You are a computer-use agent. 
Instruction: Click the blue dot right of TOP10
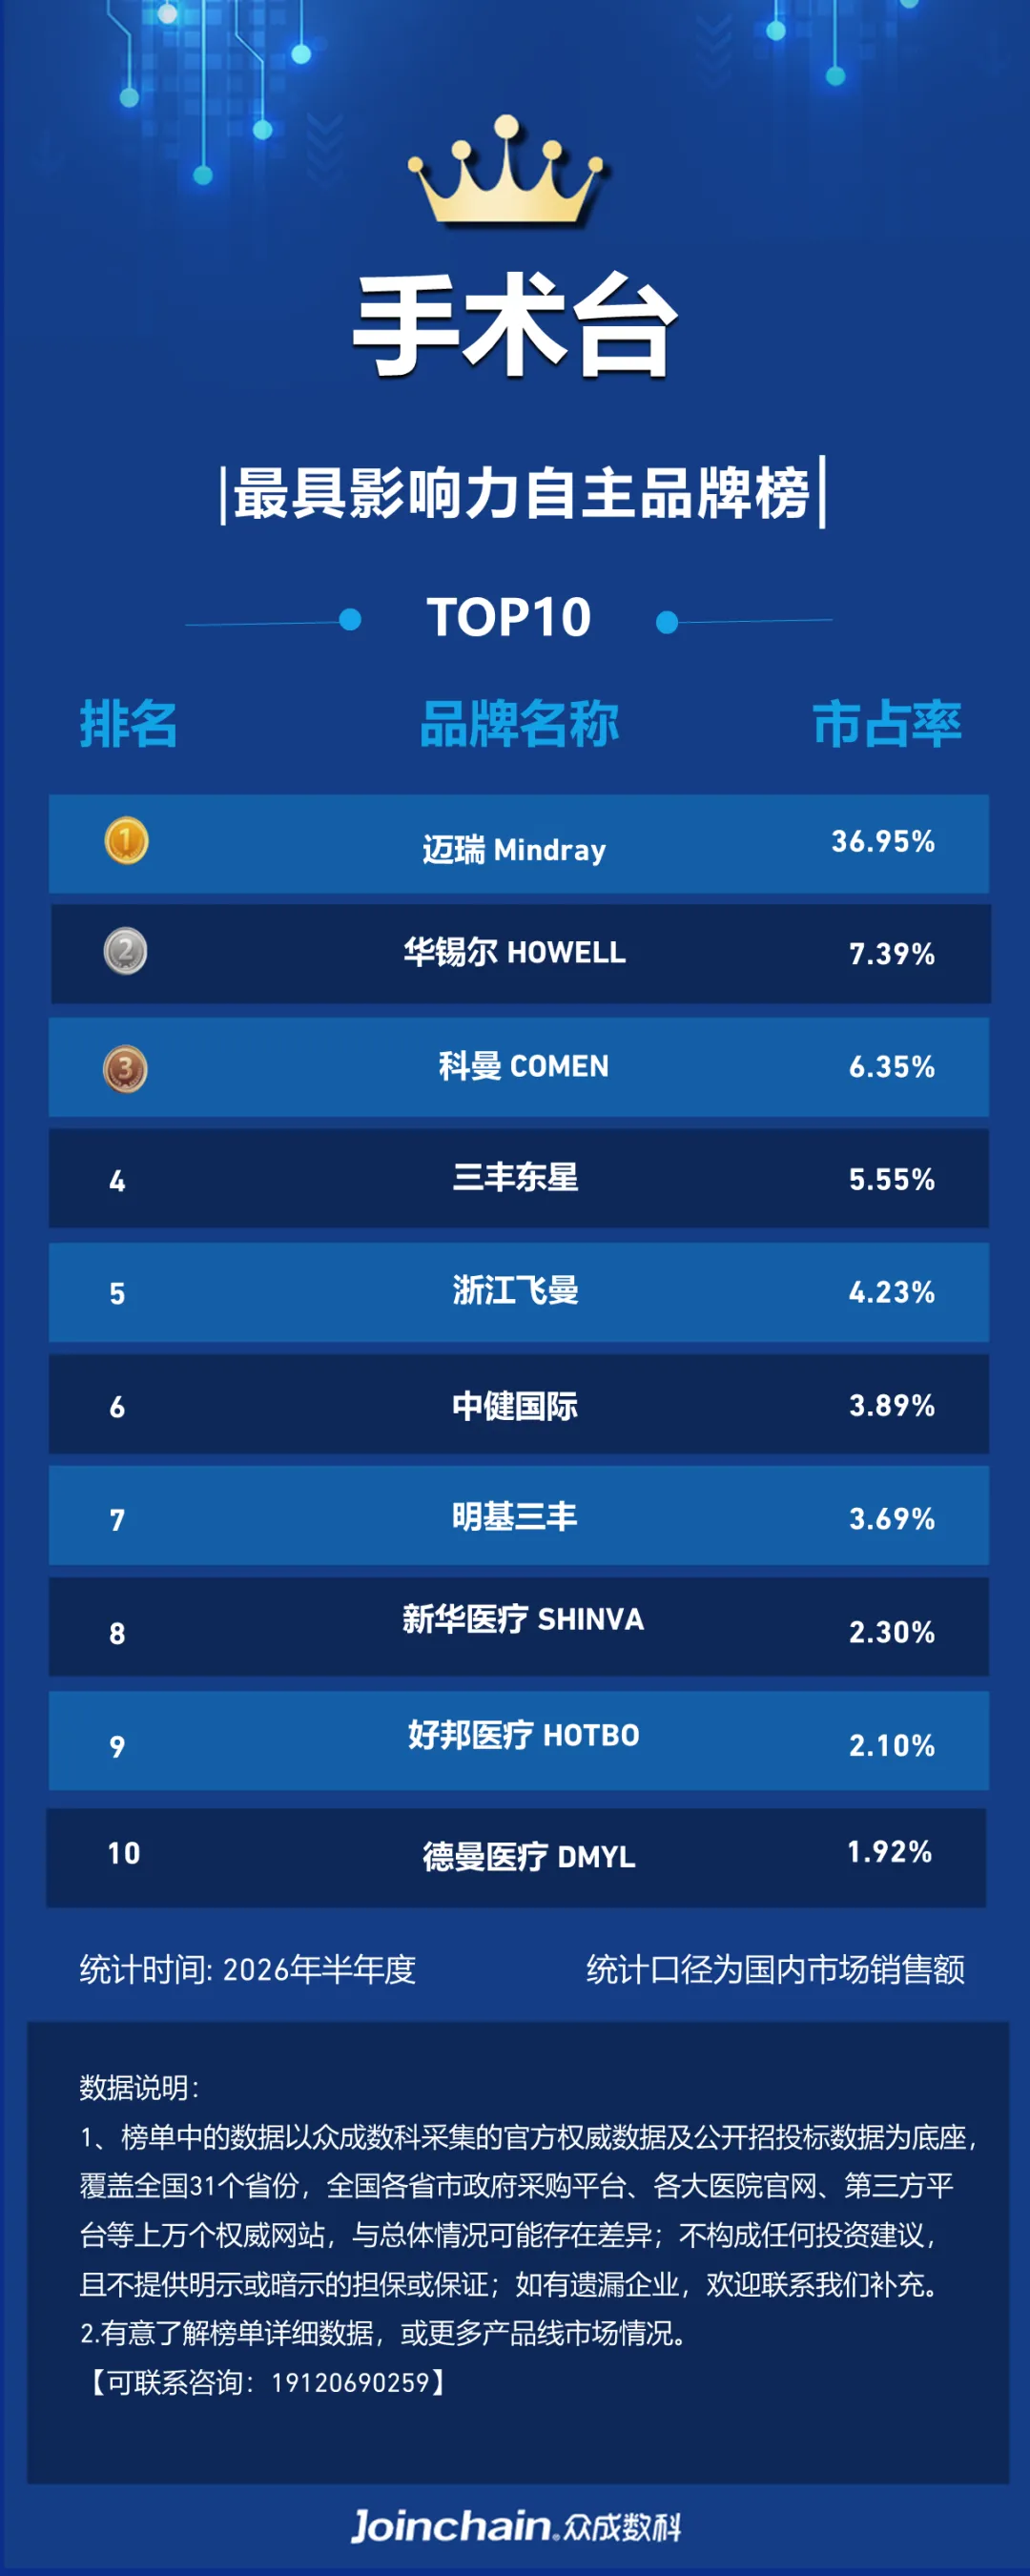tap(667, 623)
